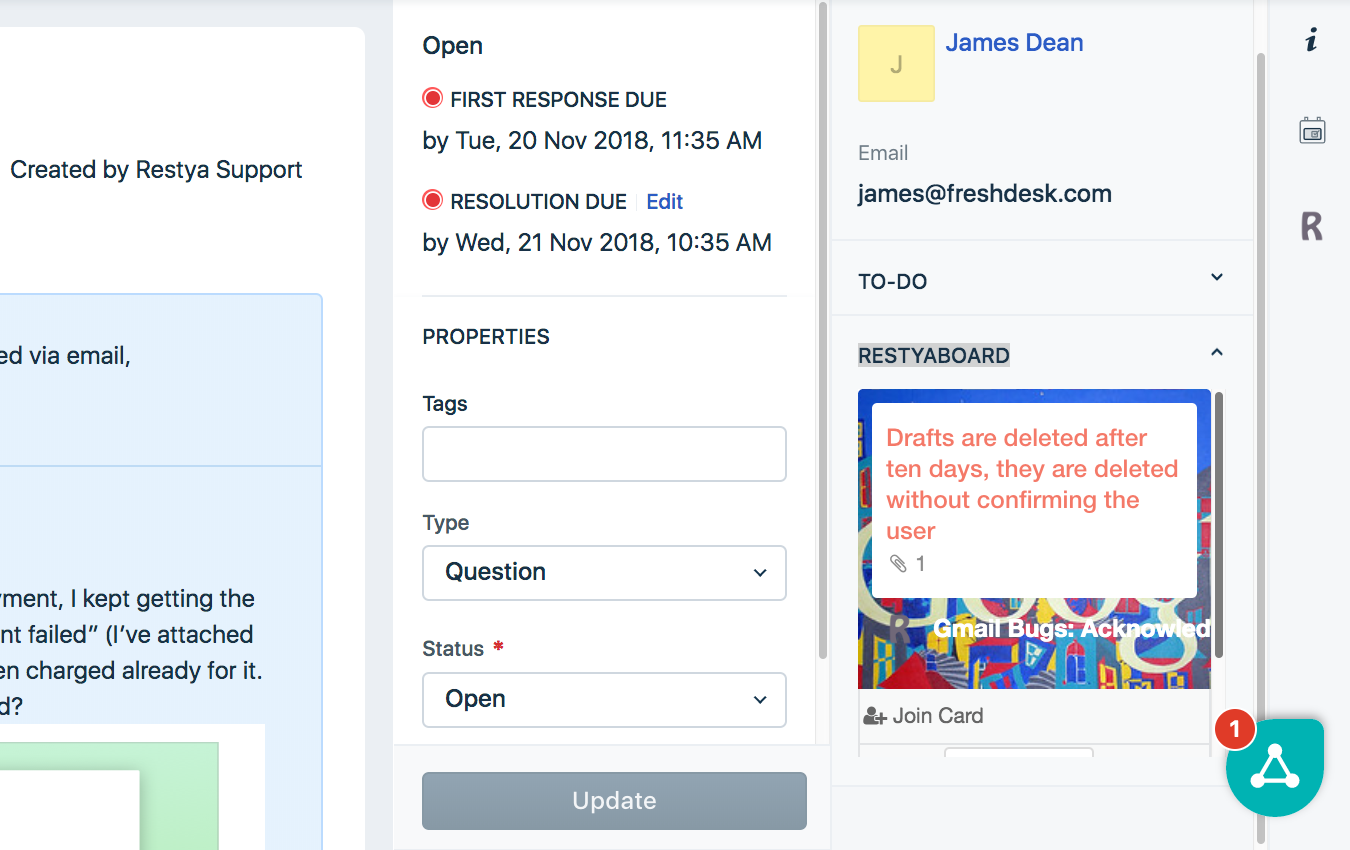
Task: Click the paperclip attachment icon on card
Action: 898,564
